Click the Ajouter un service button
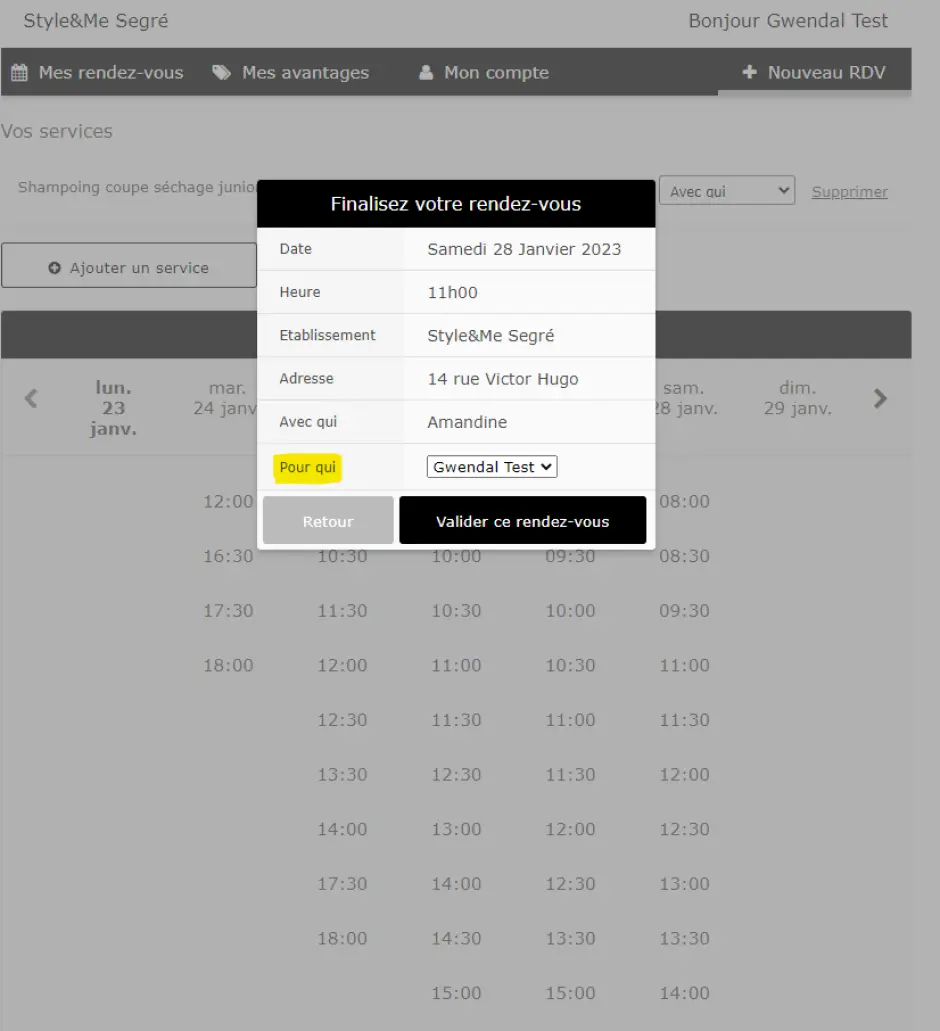940x1031 pixels. click(129, 268)
